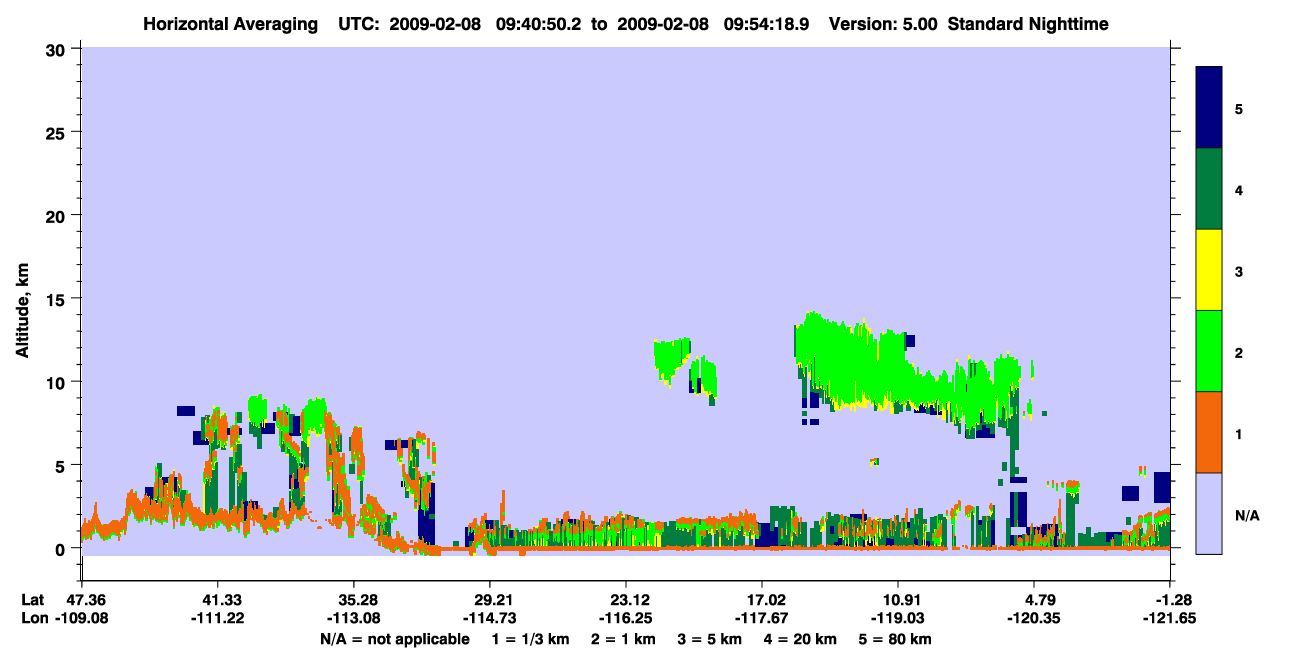Click the 'Lat' row label
The image size is (1300, 667).
33,600
